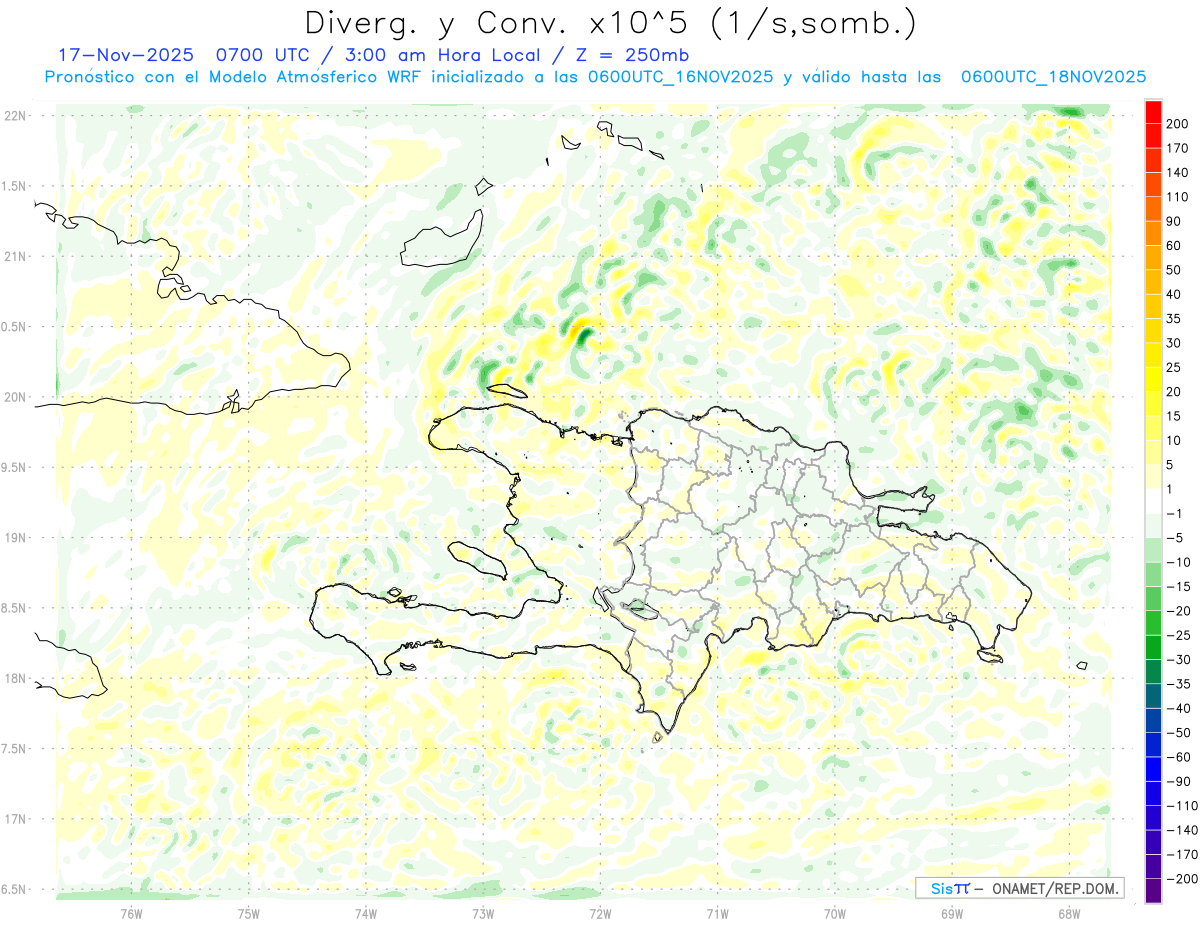Pick the green swatch between -20 and -25
The width and height of the screenshot is (1200, 927).
pyautogui.click(x=1153, y=623)
